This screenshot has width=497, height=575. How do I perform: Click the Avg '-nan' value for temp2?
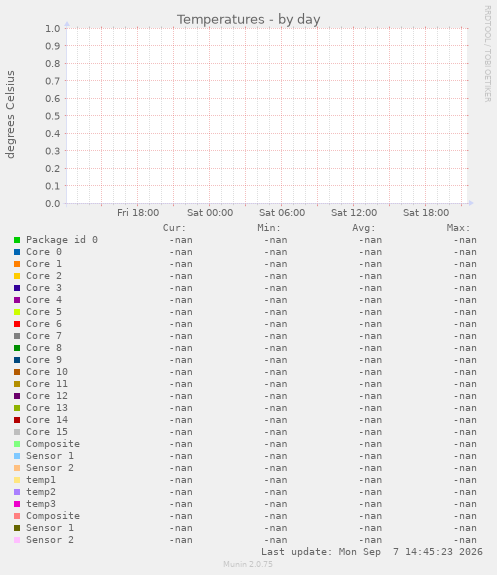370,492
